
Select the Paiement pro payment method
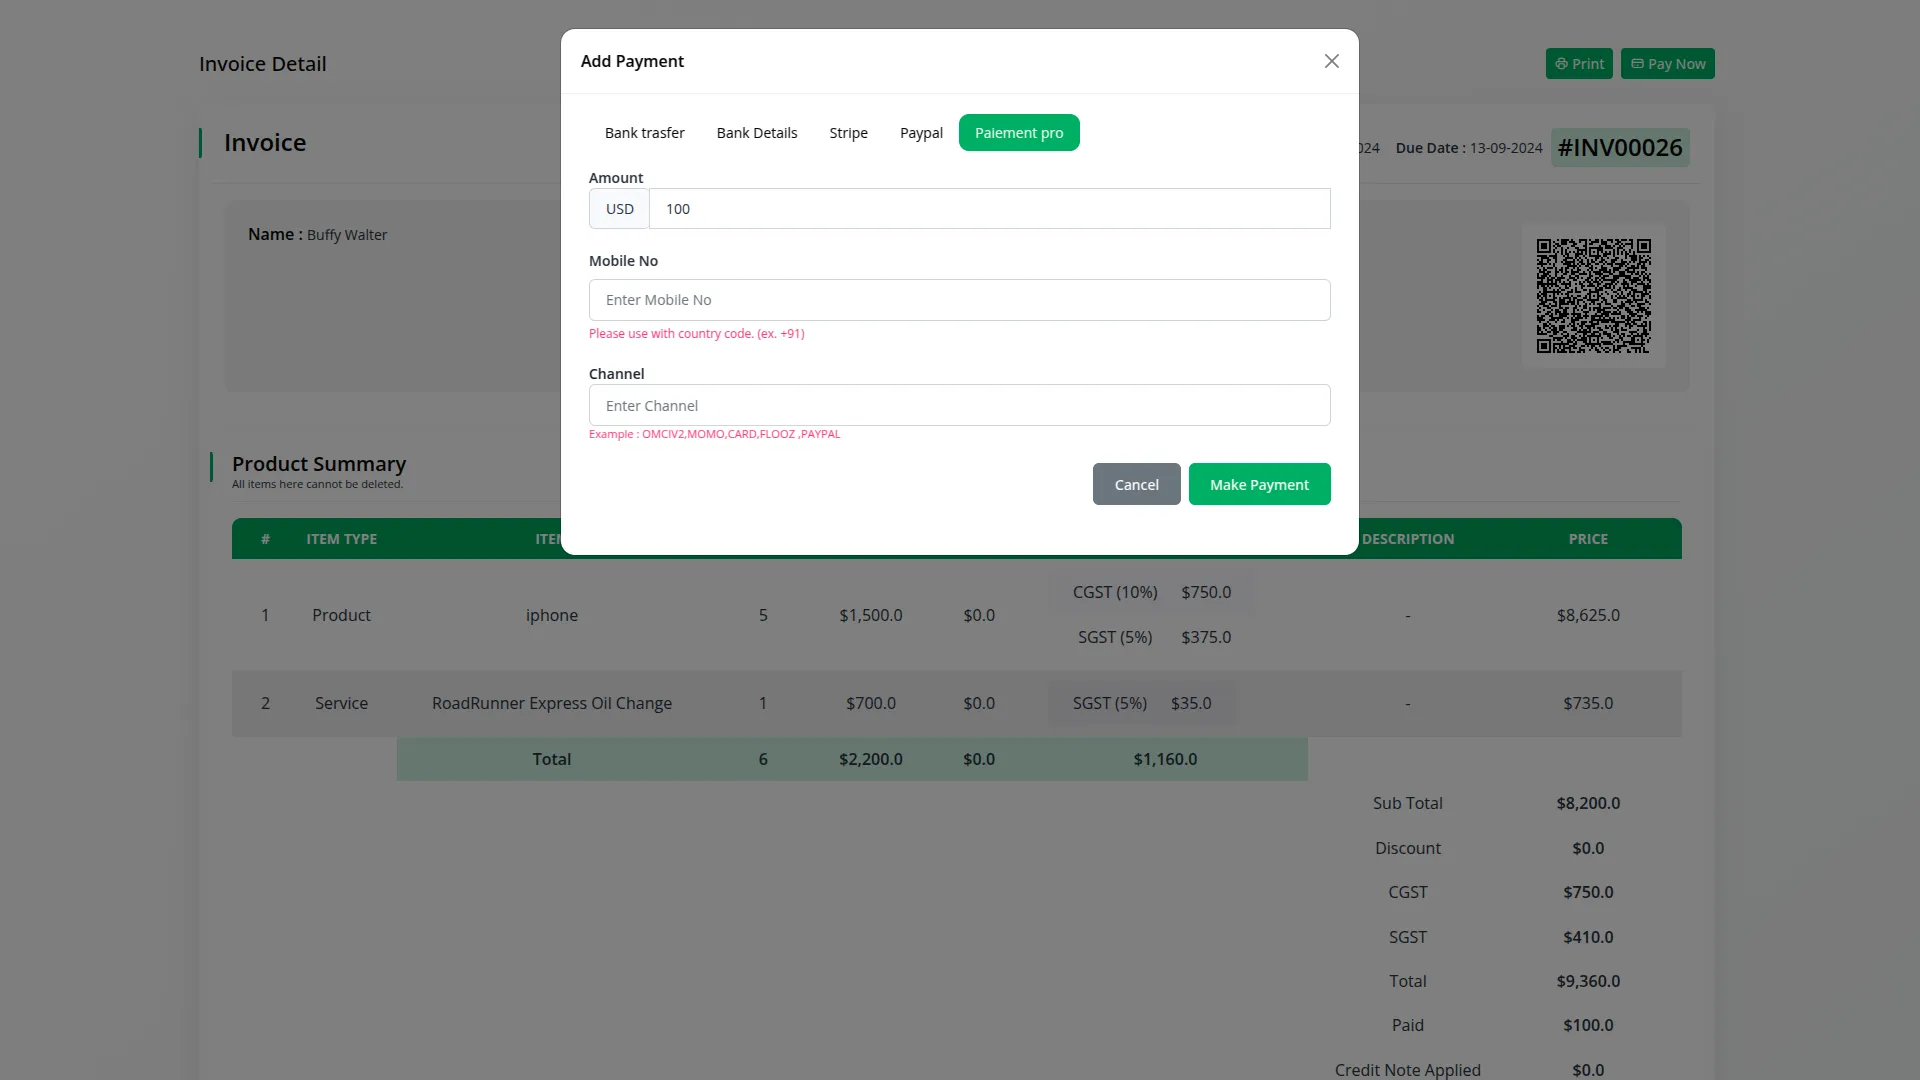click(x=1019, y=132)
